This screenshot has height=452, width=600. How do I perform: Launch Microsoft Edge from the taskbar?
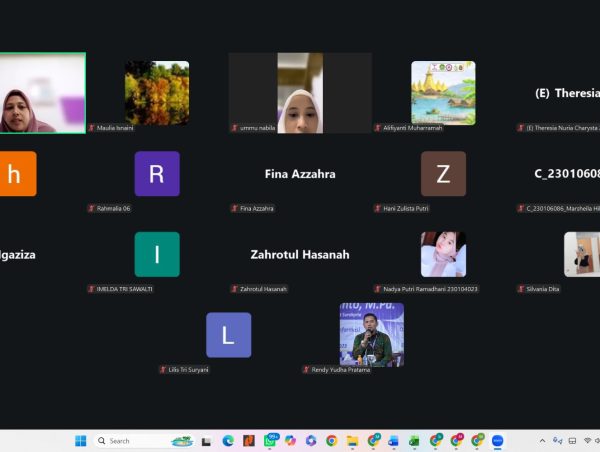pos(228,441)
